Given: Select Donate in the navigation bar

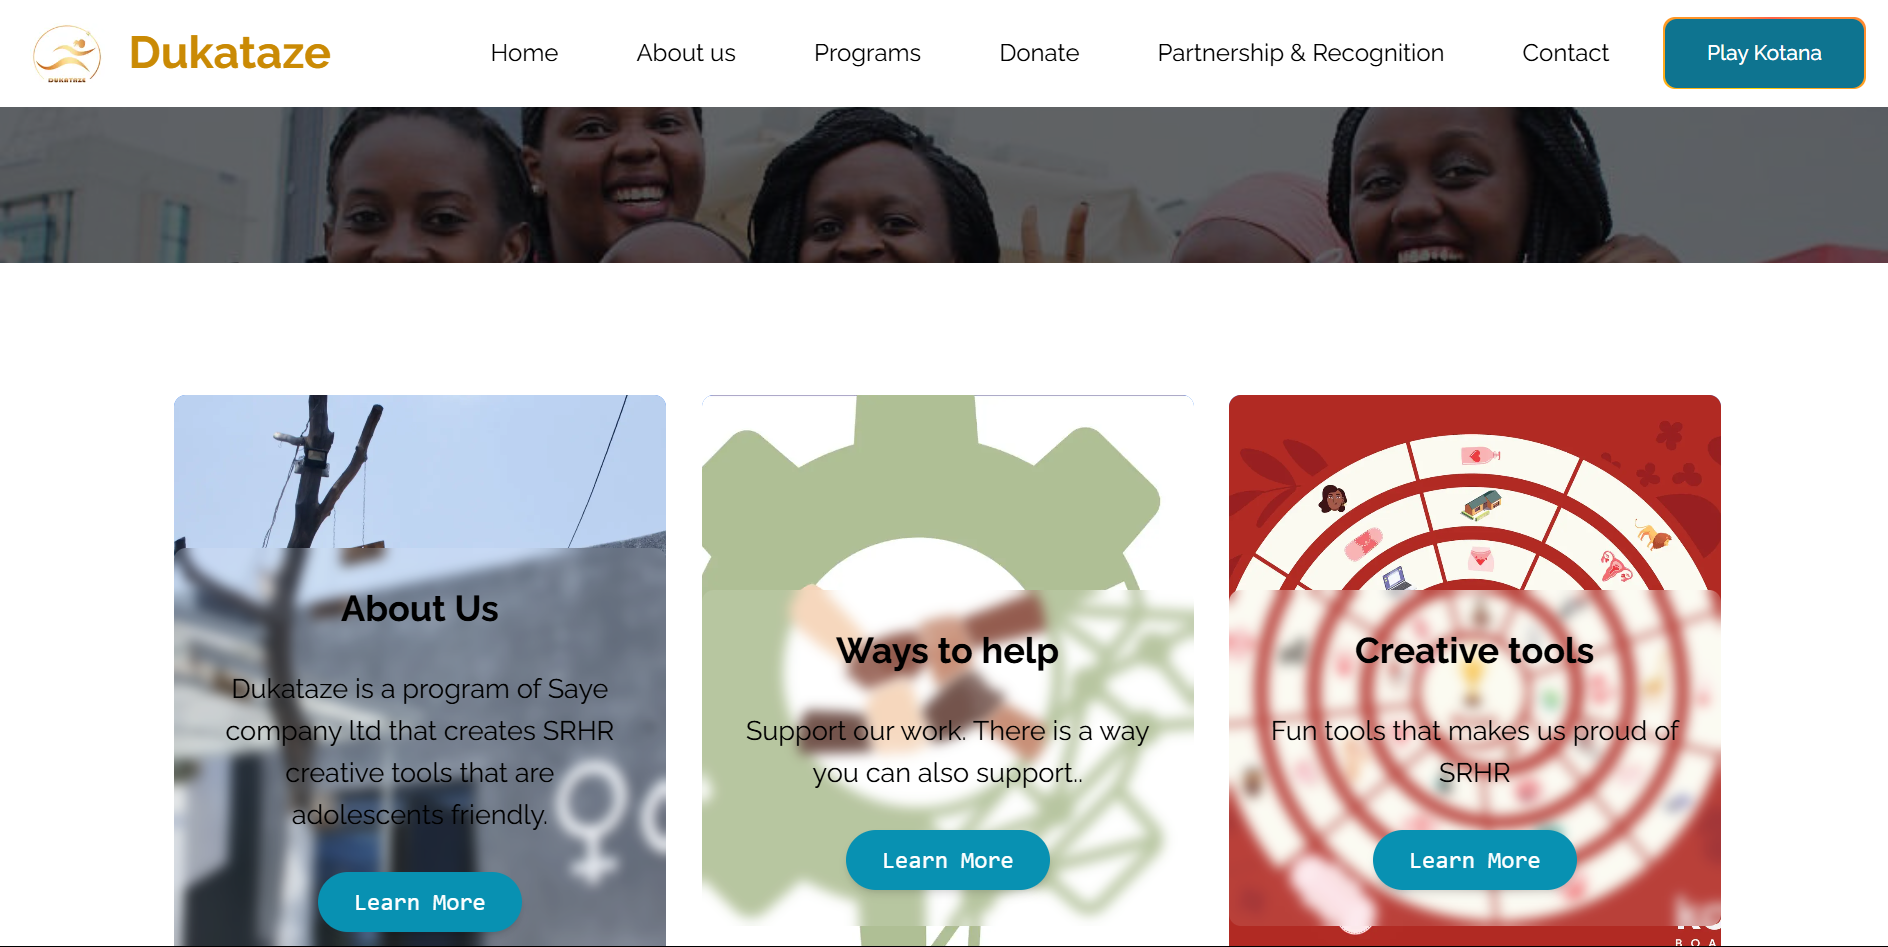Looking at the screenshot, I should click(x=1039, y=53).
